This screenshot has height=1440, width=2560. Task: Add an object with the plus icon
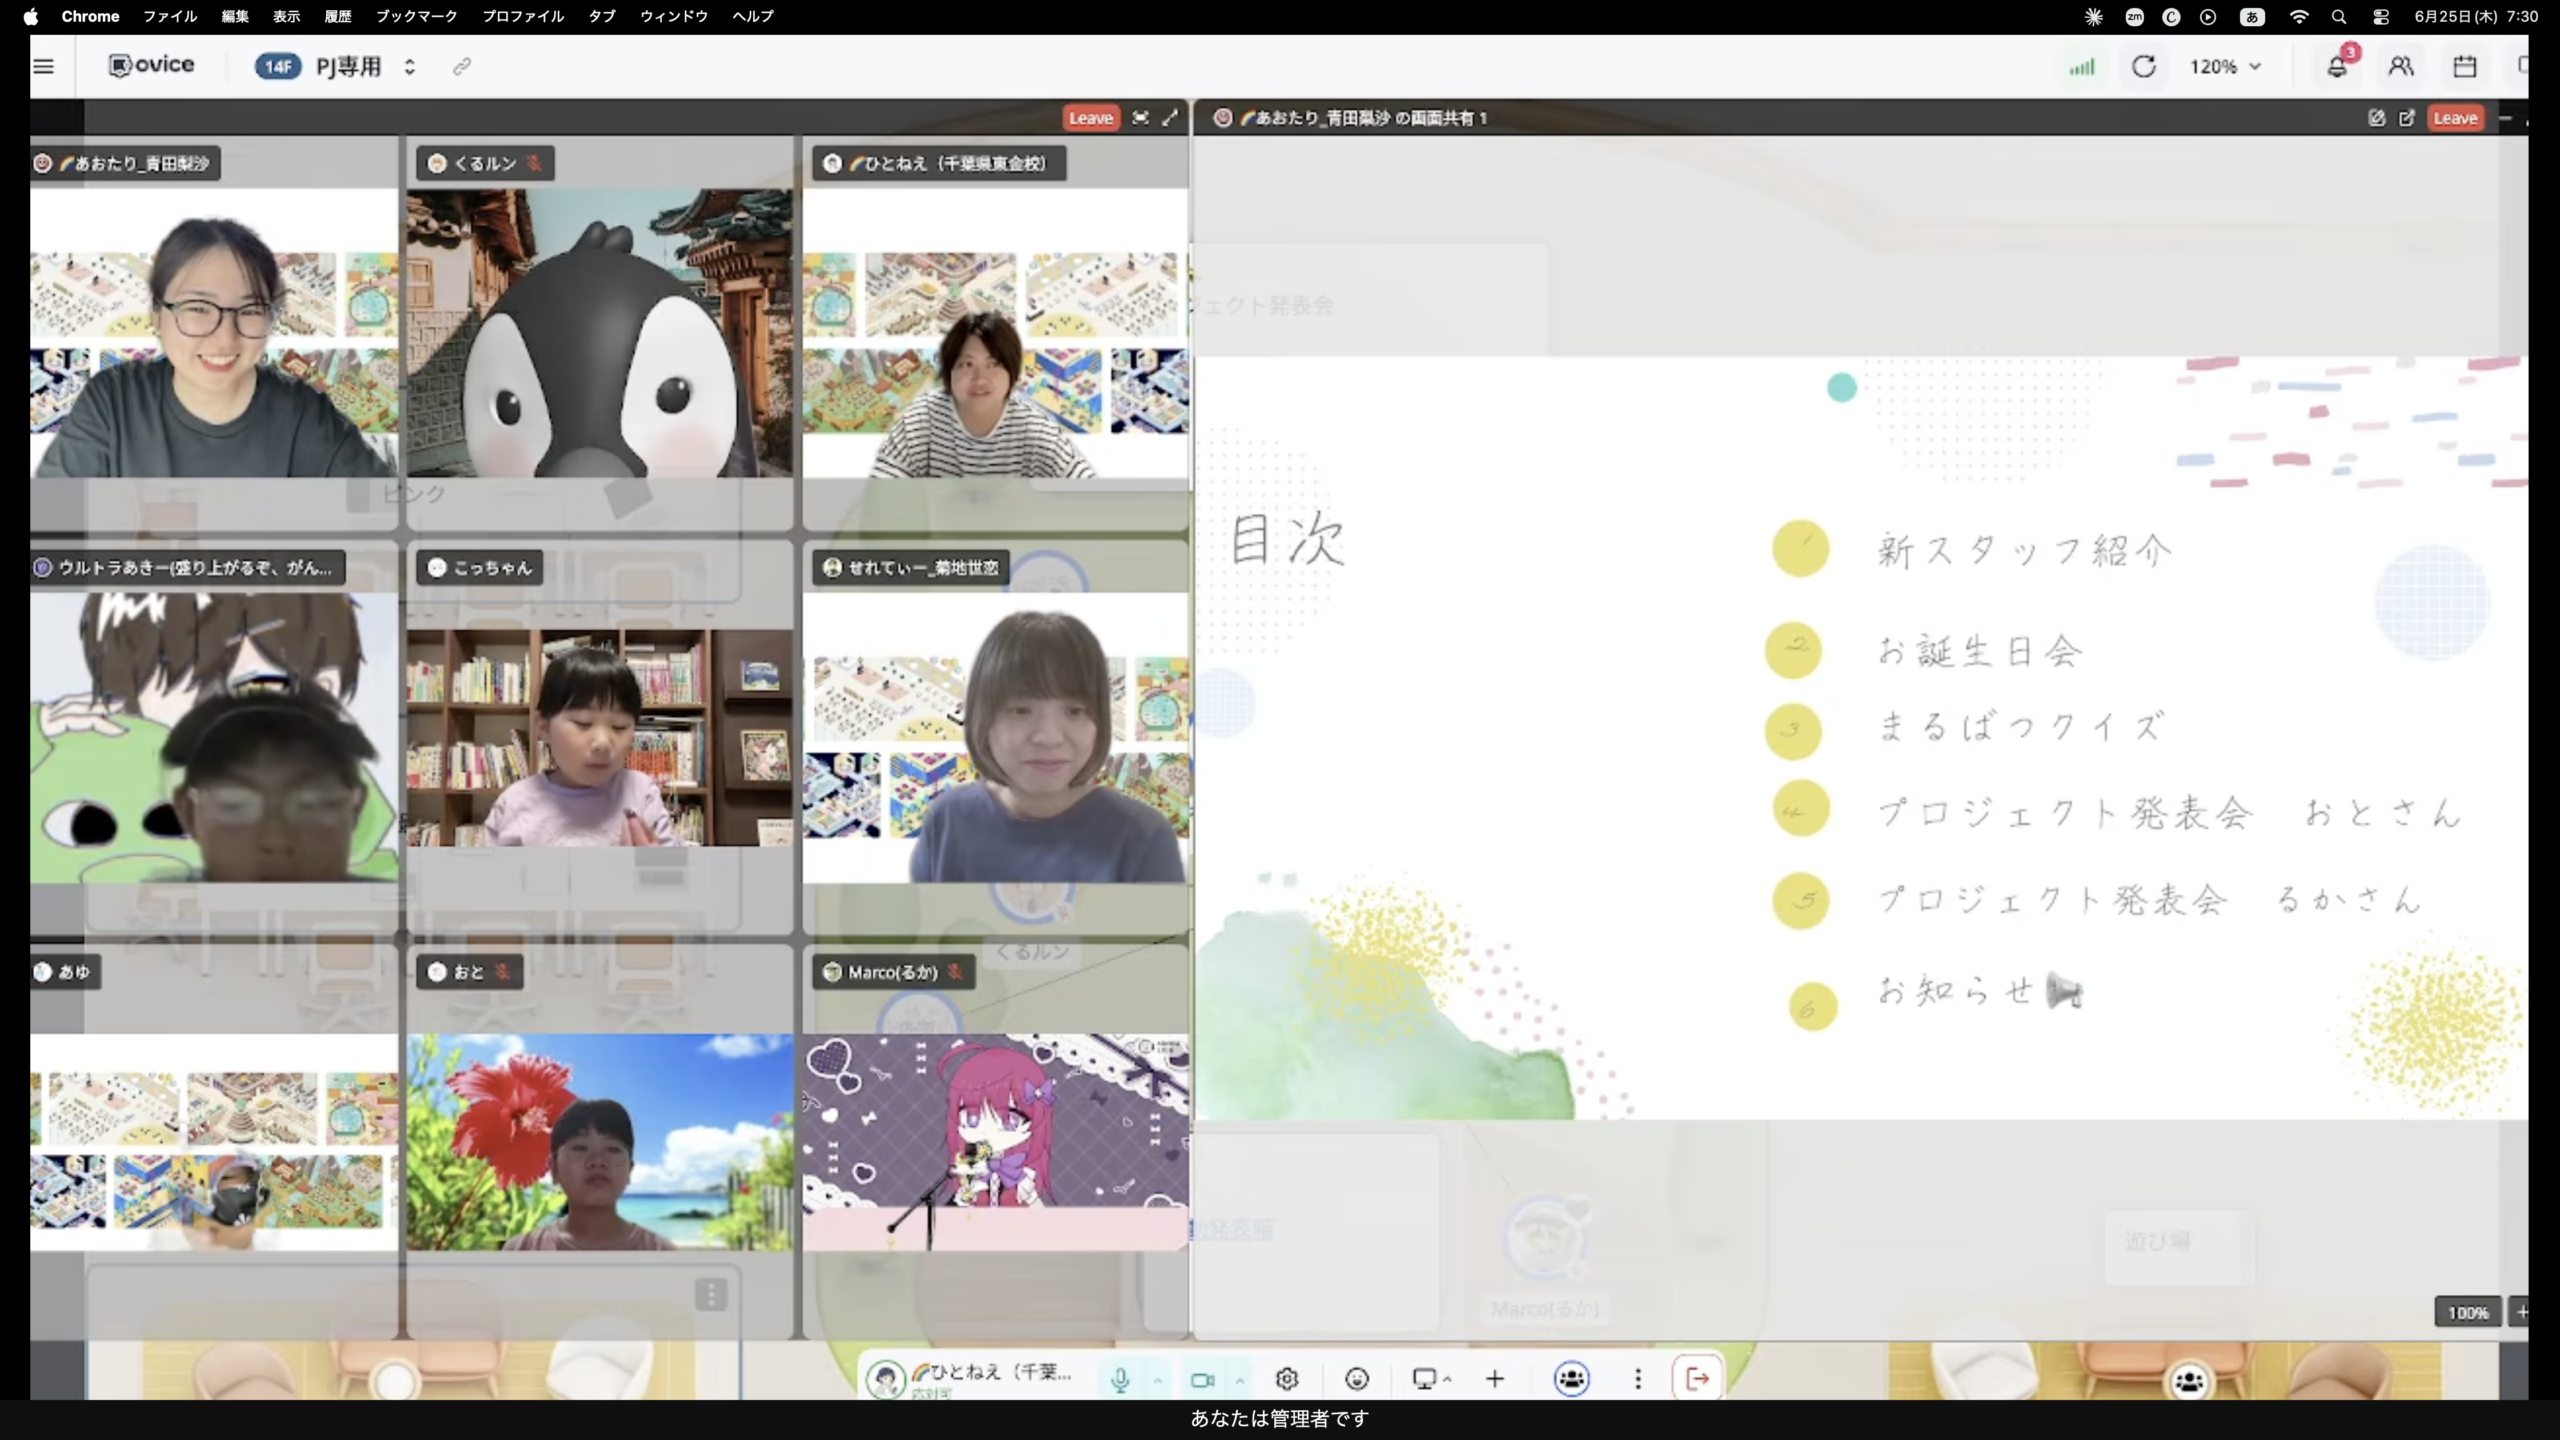pyautogui.click(x=1495, y=1379)
